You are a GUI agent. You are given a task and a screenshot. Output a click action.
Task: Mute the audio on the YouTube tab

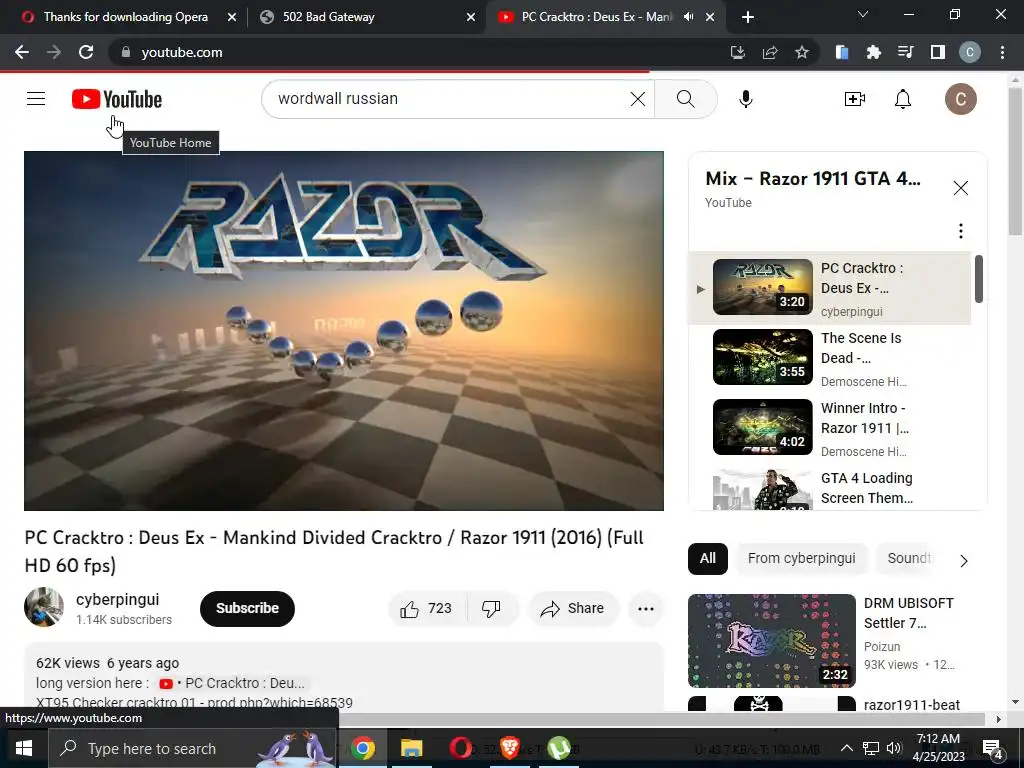[x=688, y=17]
